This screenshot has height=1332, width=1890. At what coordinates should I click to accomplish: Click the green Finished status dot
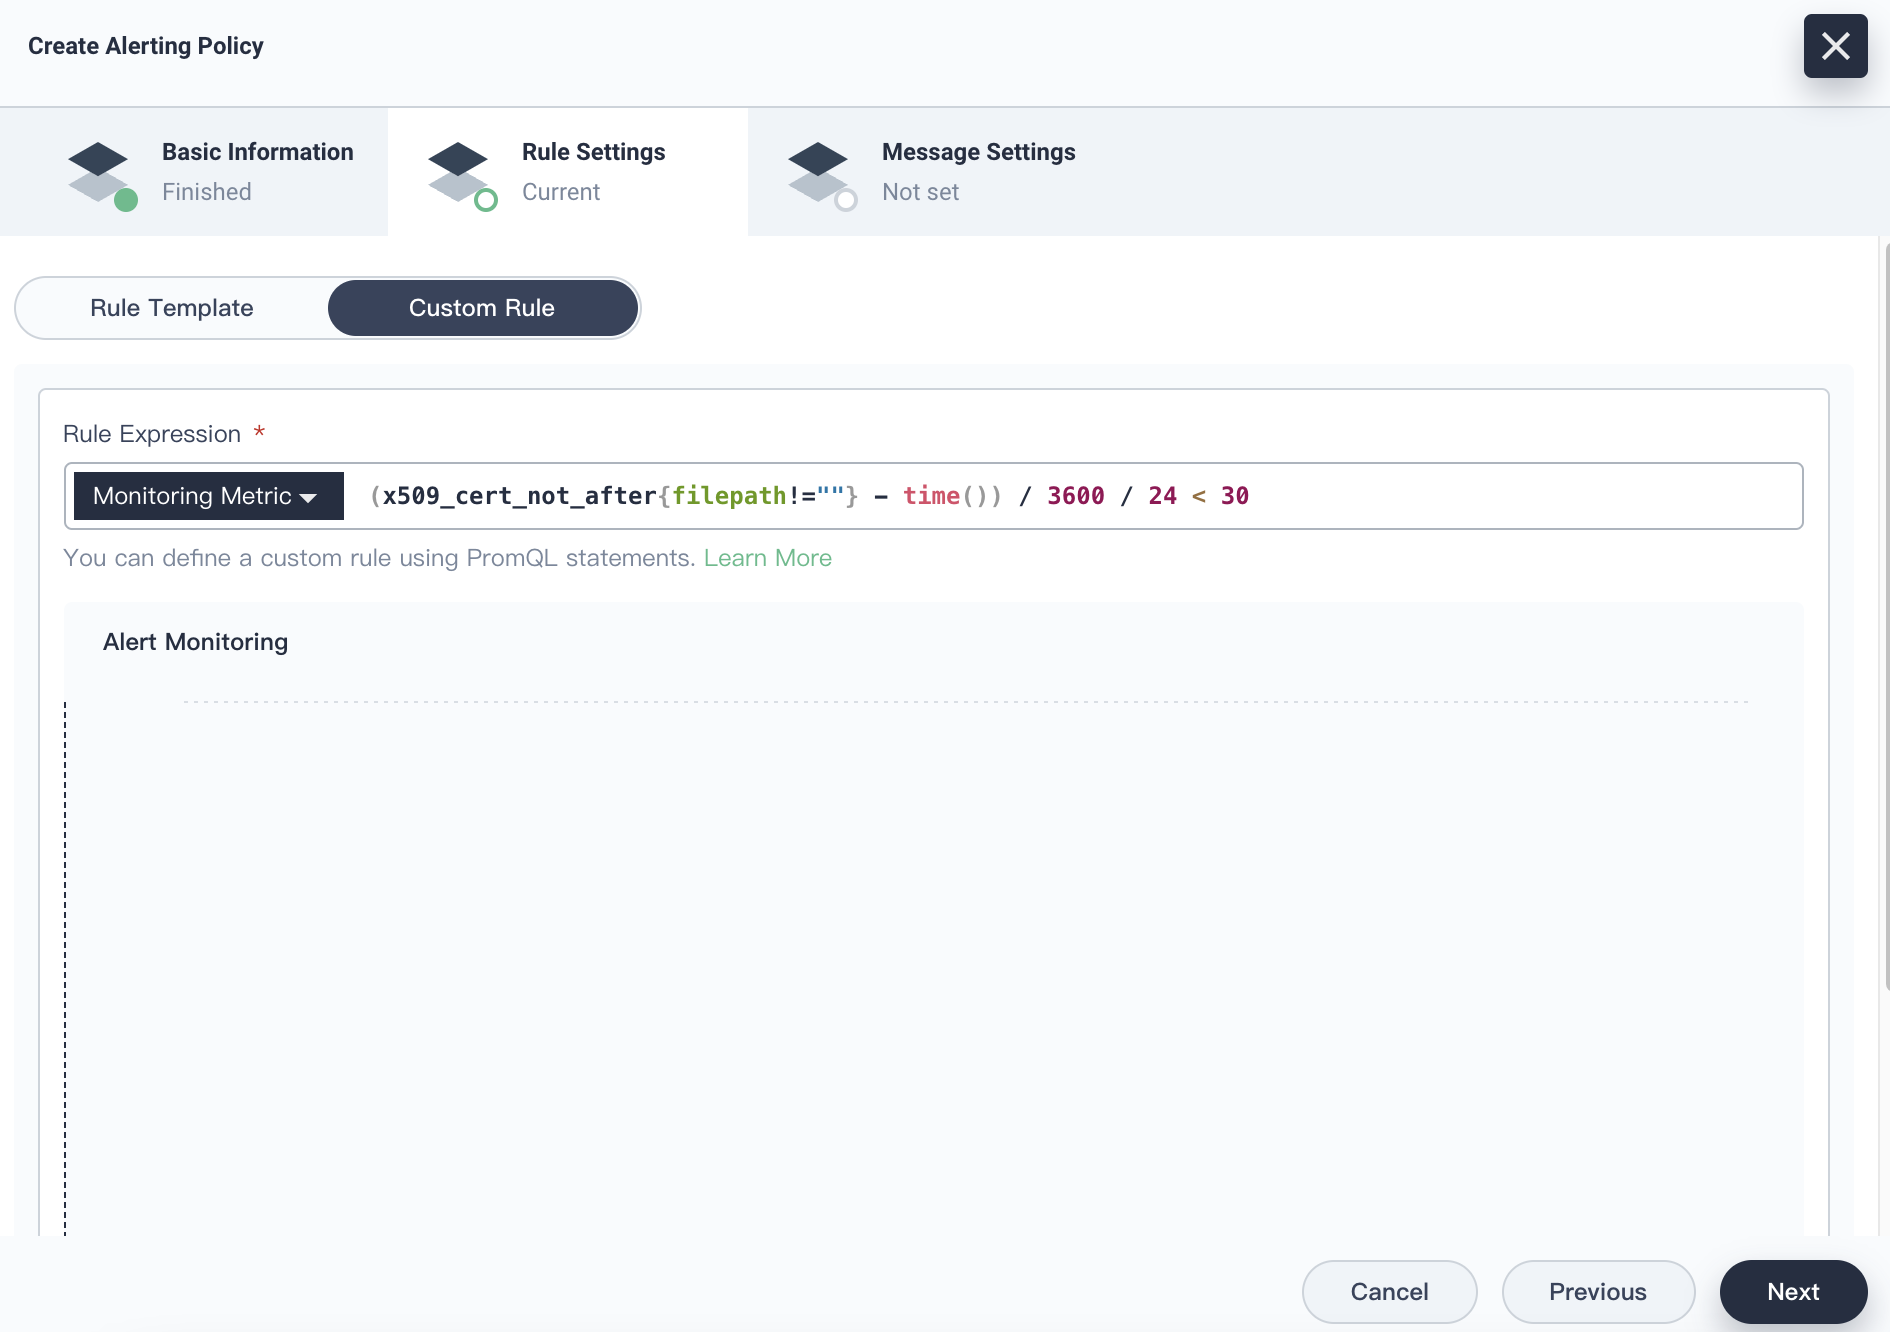coord(126,201)
